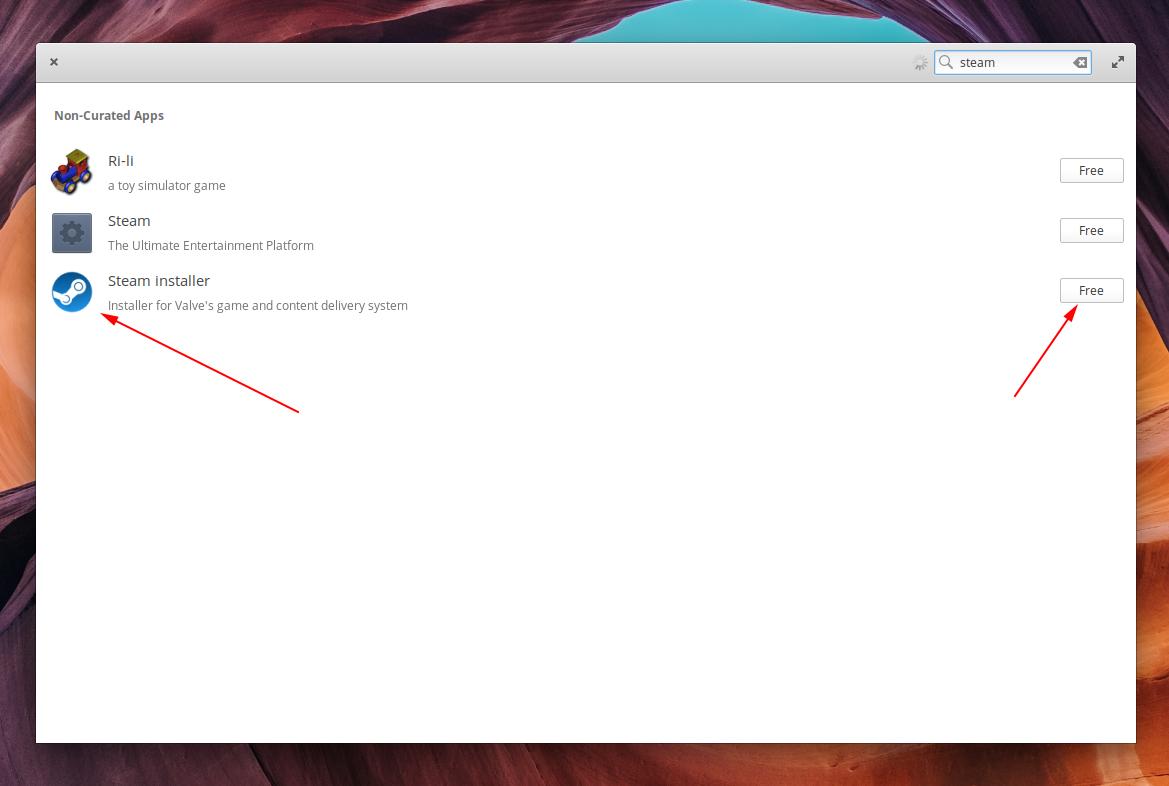The height and width of the screenshot is (786, 1169).
Task: Click Free button for Steam installer
Action: point(1091,291)
